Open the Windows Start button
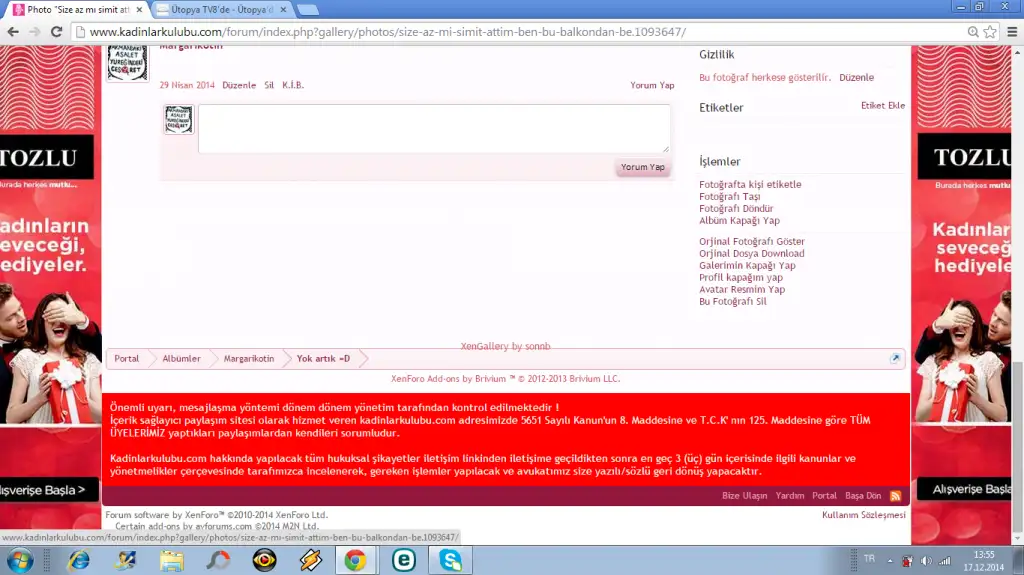Viewport: 1024px width, 575px height. [20, 561]
